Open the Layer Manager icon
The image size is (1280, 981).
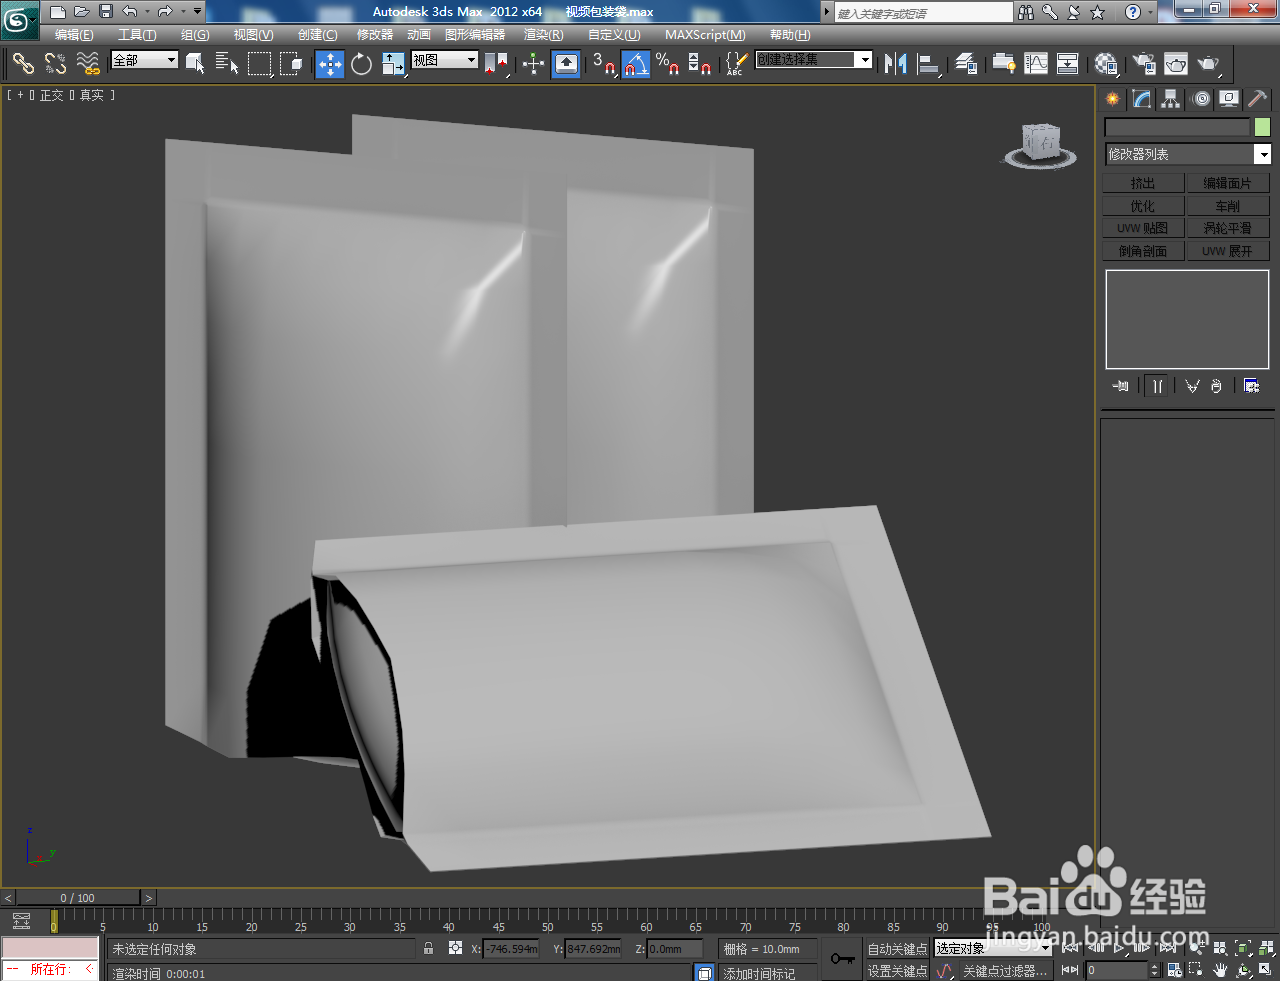(x=966, y=63)
